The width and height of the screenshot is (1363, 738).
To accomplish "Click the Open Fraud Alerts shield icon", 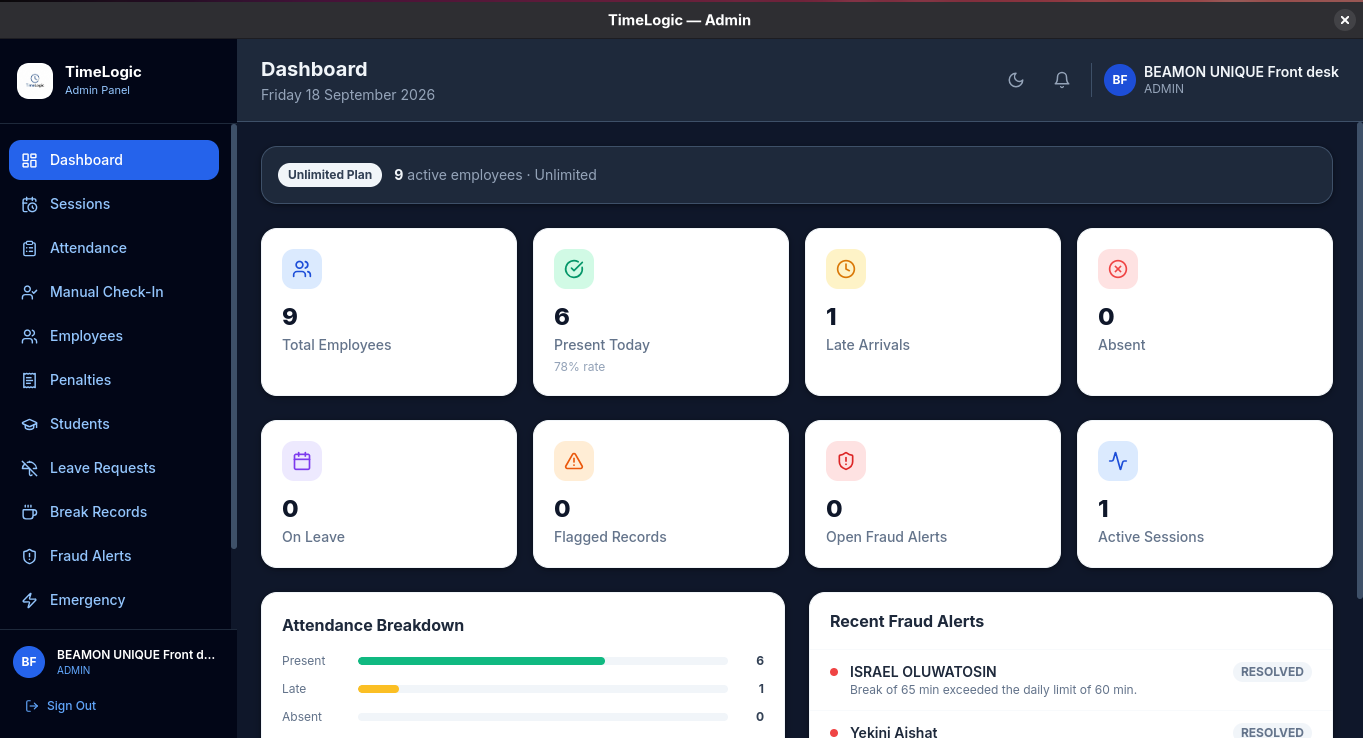I will (x=846, y=461).
